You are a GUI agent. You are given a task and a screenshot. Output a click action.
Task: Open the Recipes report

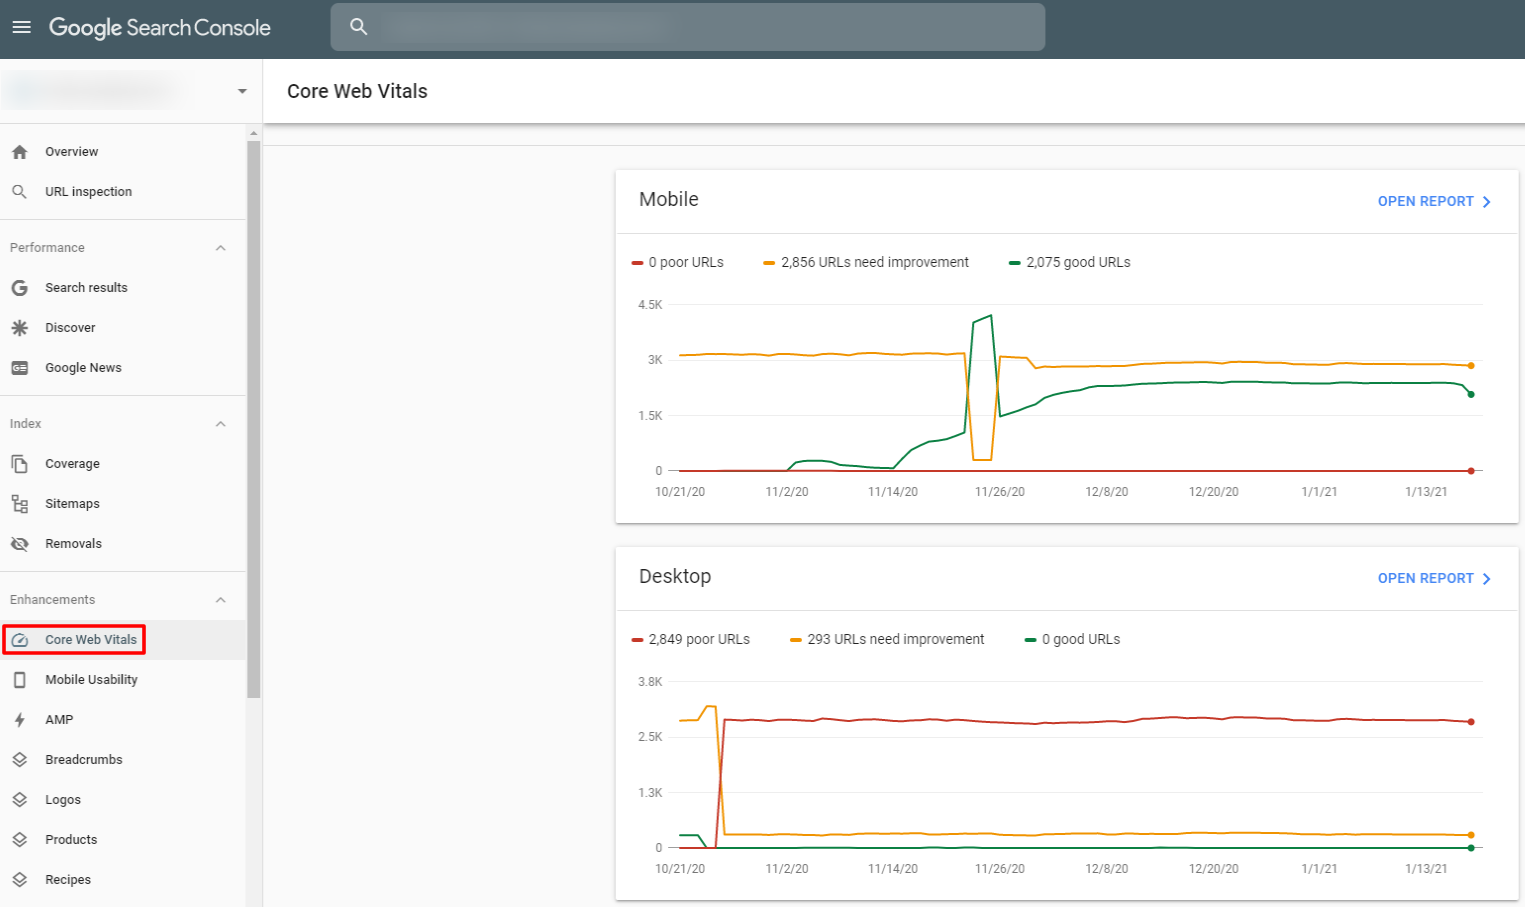pyautogui.click(x=68, y=880)
